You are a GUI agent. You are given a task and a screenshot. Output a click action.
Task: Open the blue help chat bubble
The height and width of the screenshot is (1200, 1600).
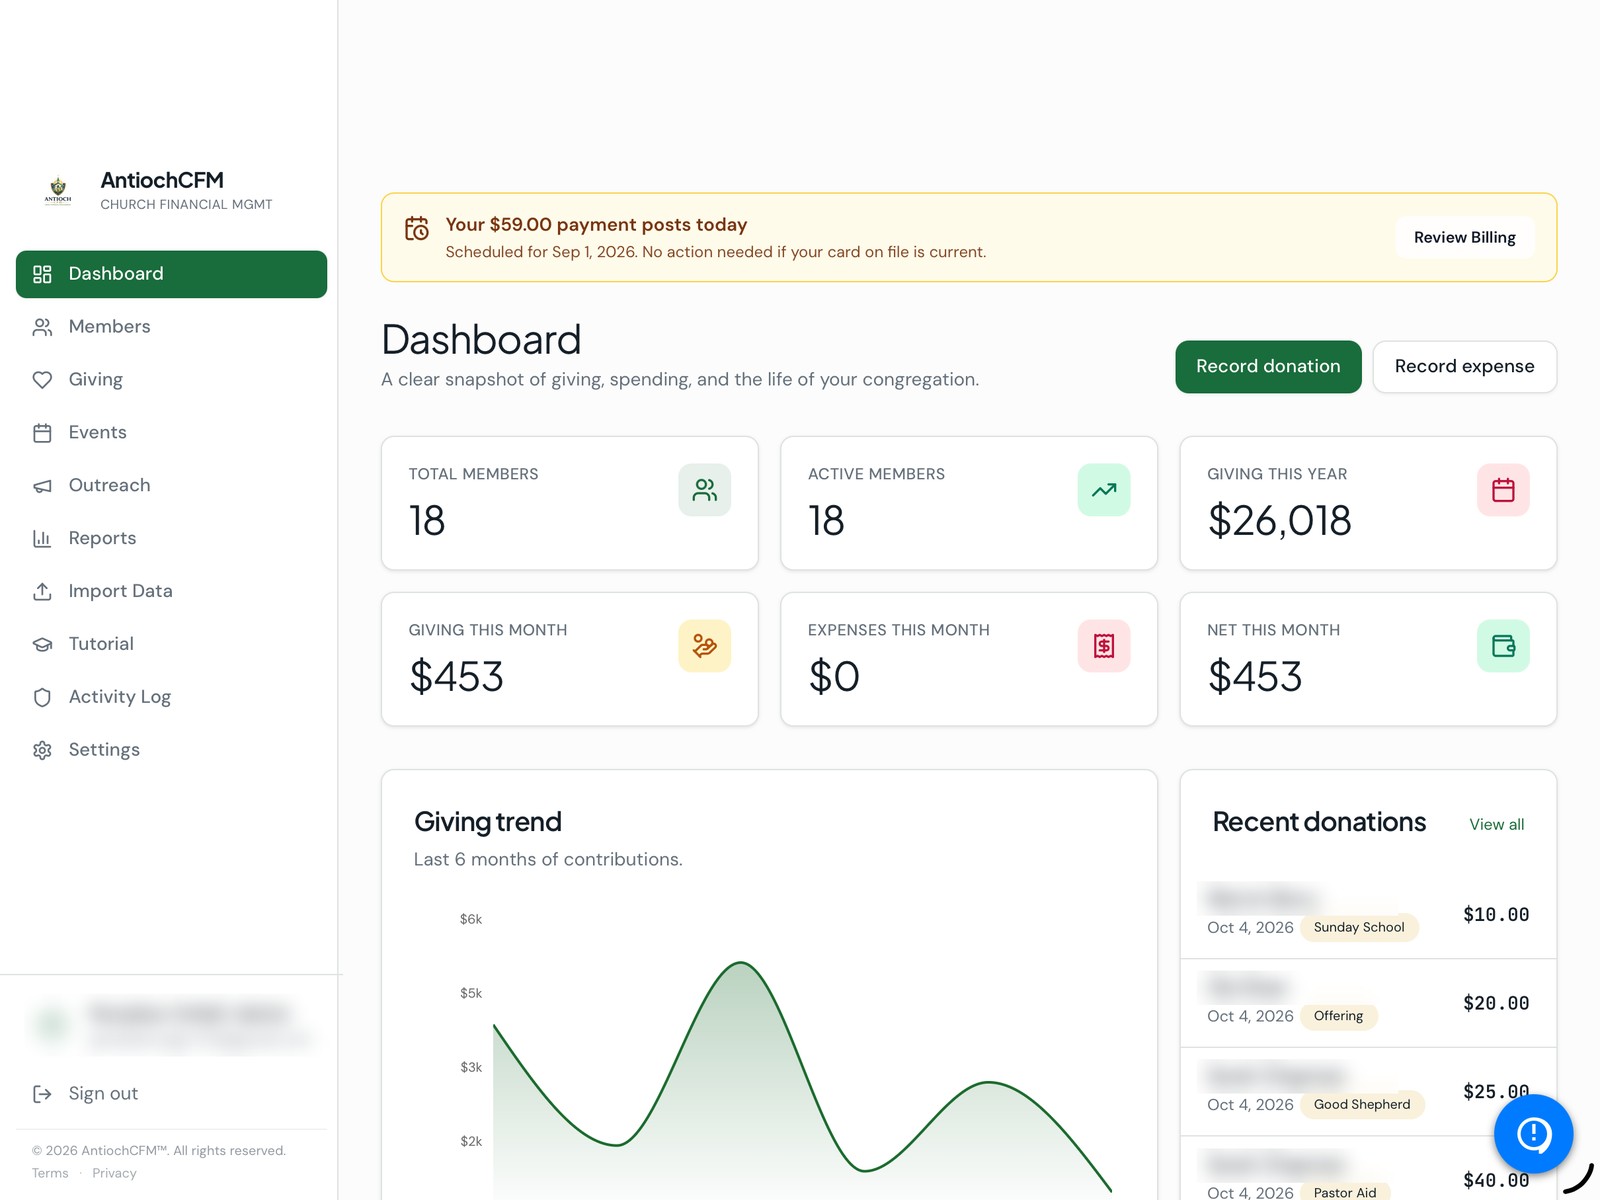(x=1534, y=1134)
